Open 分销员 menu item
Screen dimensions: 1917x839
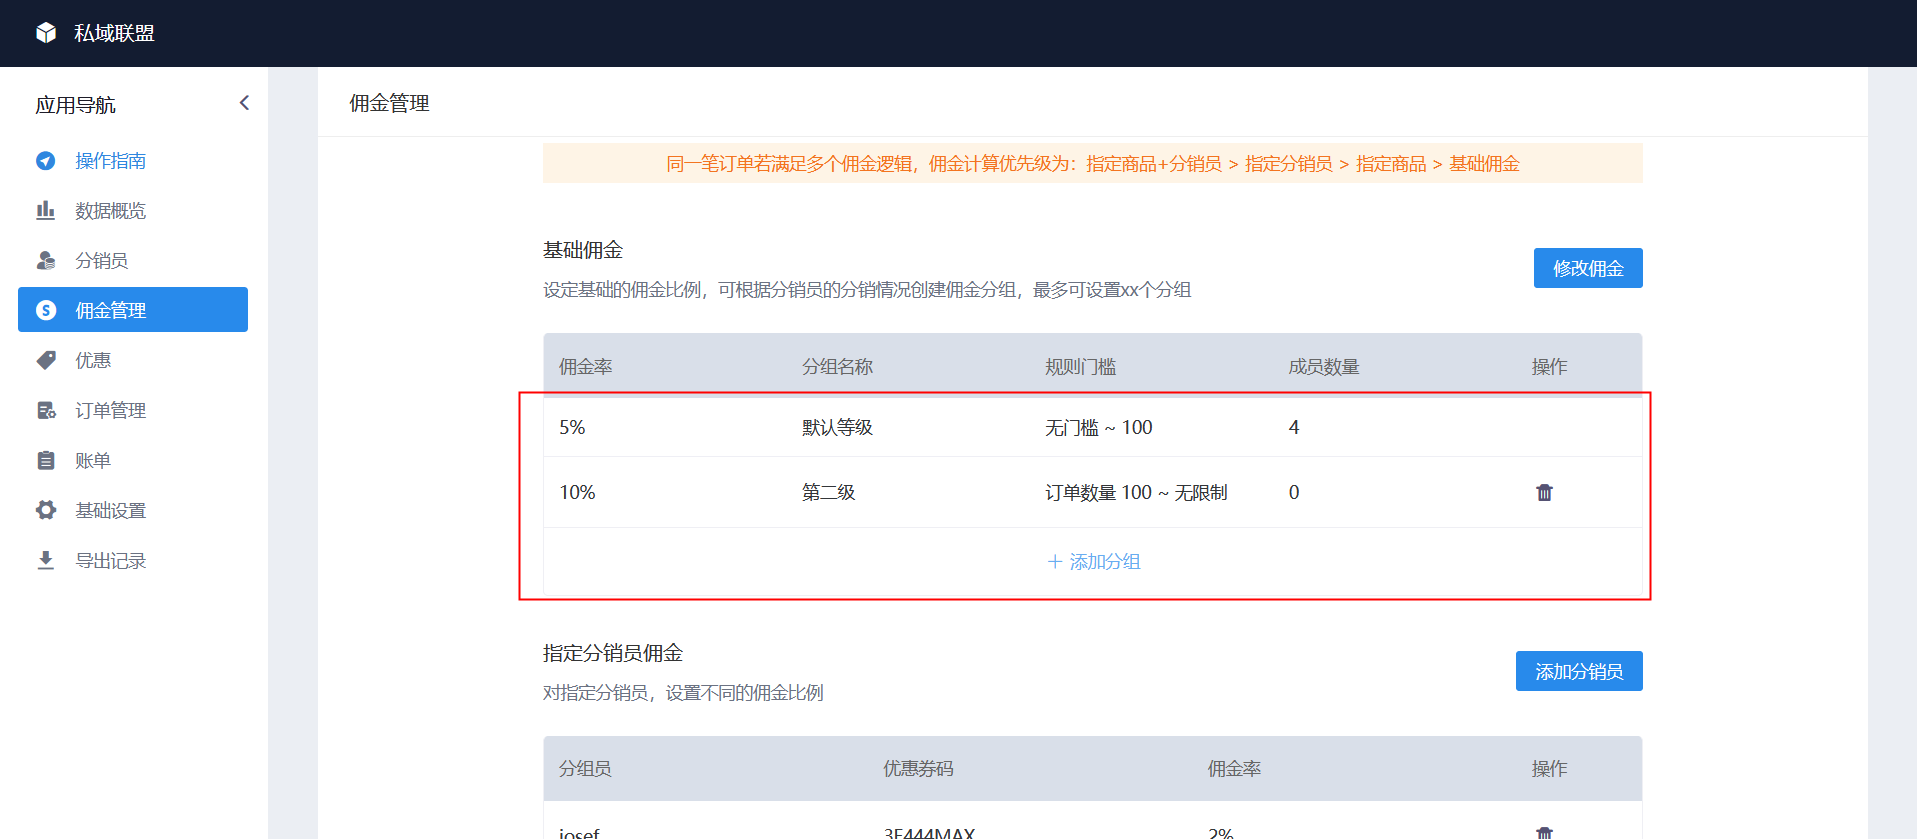tap(101, 261)
